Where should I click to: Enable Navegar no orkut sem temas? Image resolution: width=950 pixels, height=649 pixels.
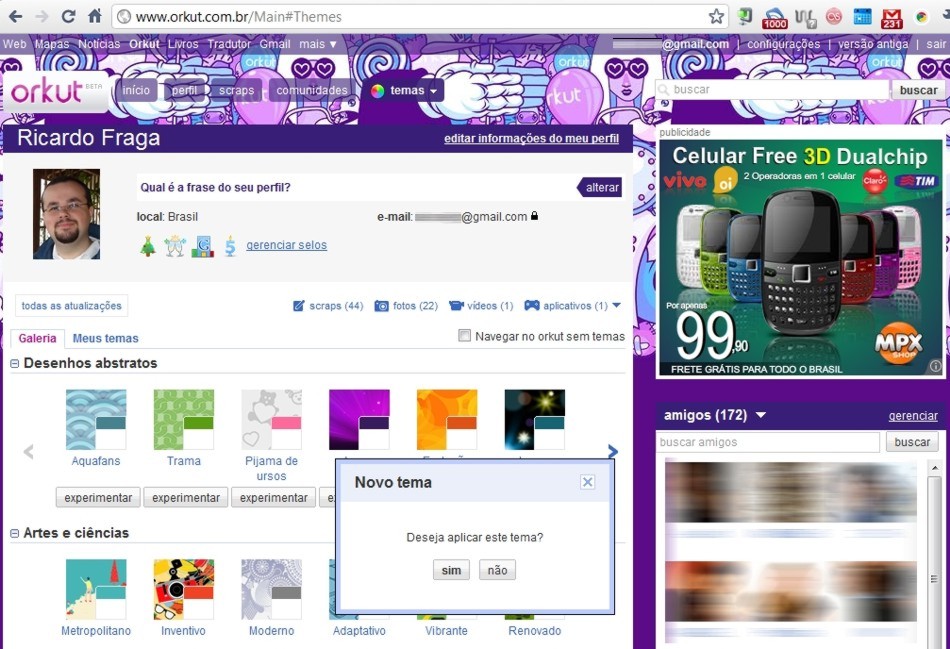(465, 337)
